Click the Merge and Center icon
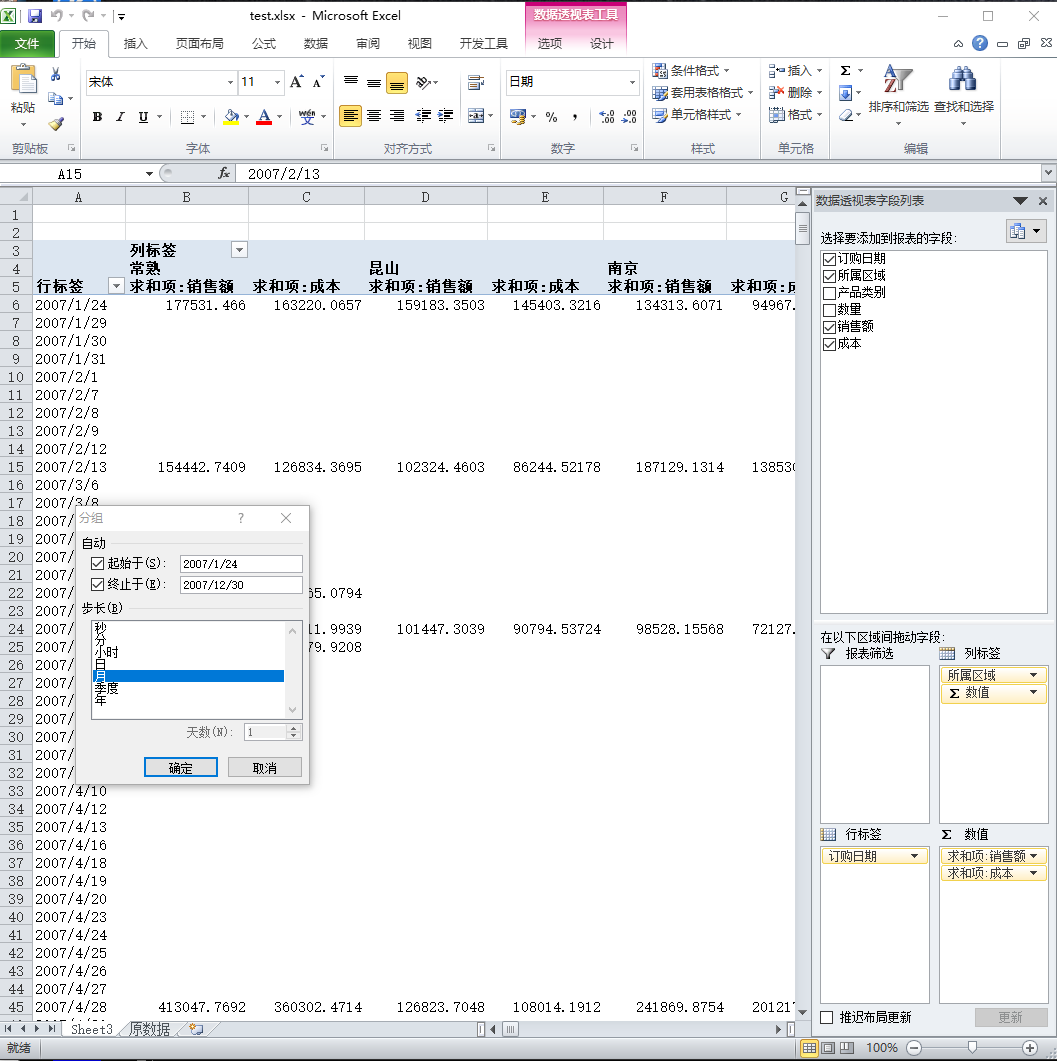1057x1061 pixels. click(476, 116)
